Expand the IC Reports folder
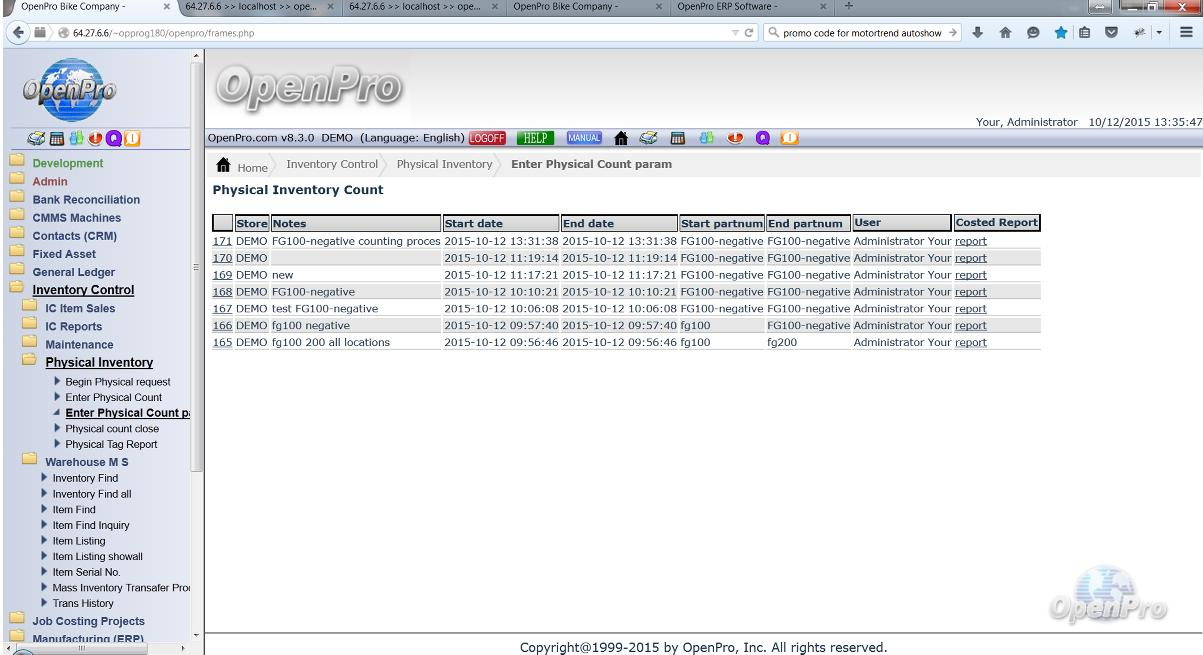 point(73,326)
